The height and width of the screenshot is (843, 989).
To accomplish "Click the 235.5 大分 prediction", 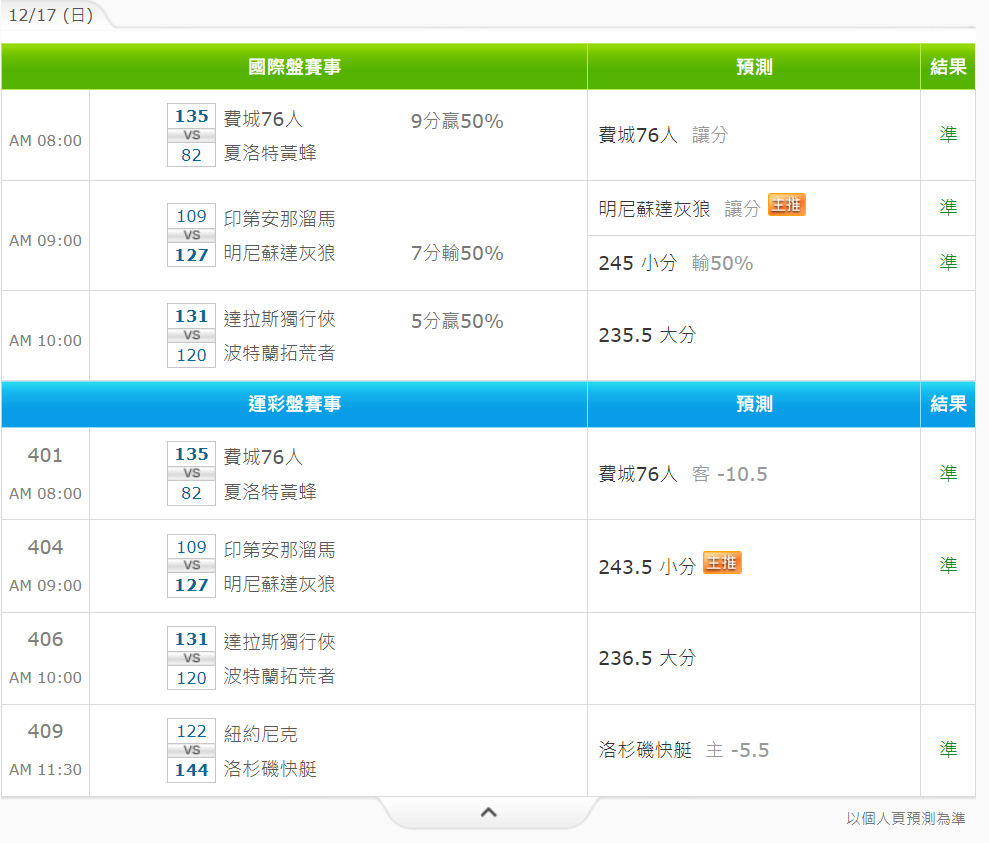I will tap(647, 335).
